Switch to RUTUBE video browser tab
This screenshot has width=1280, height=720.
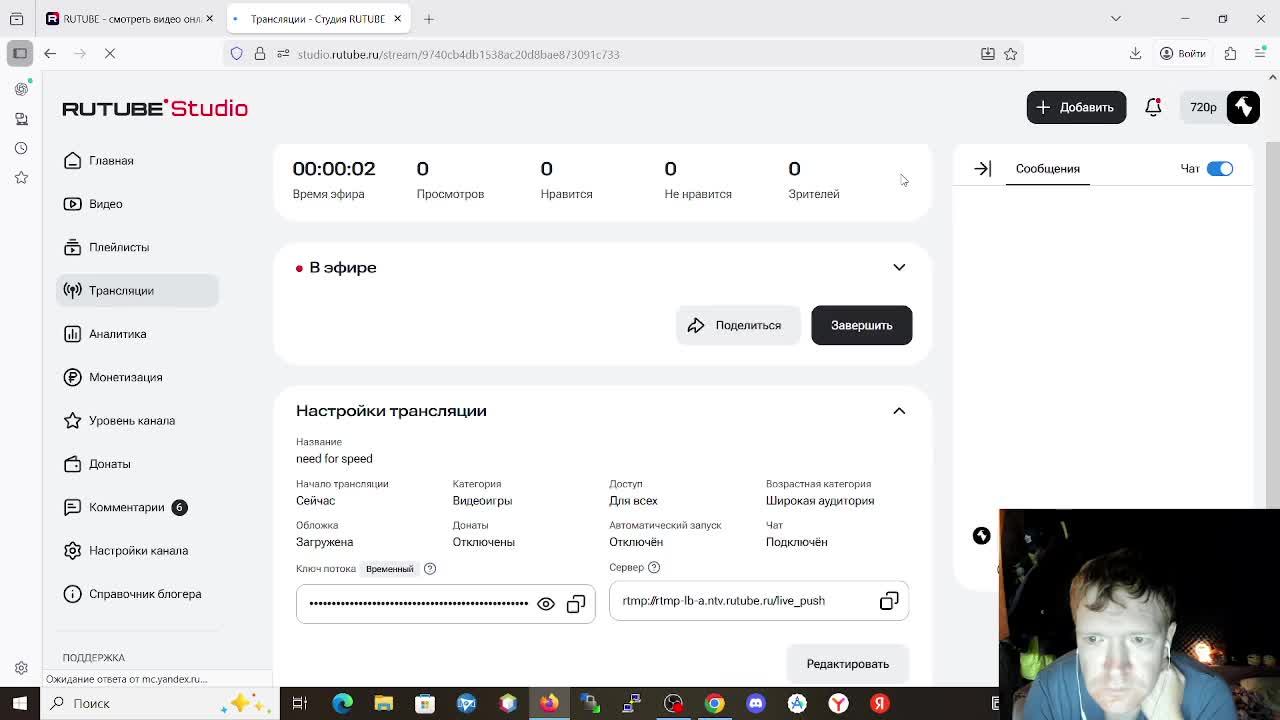(130, 19)
